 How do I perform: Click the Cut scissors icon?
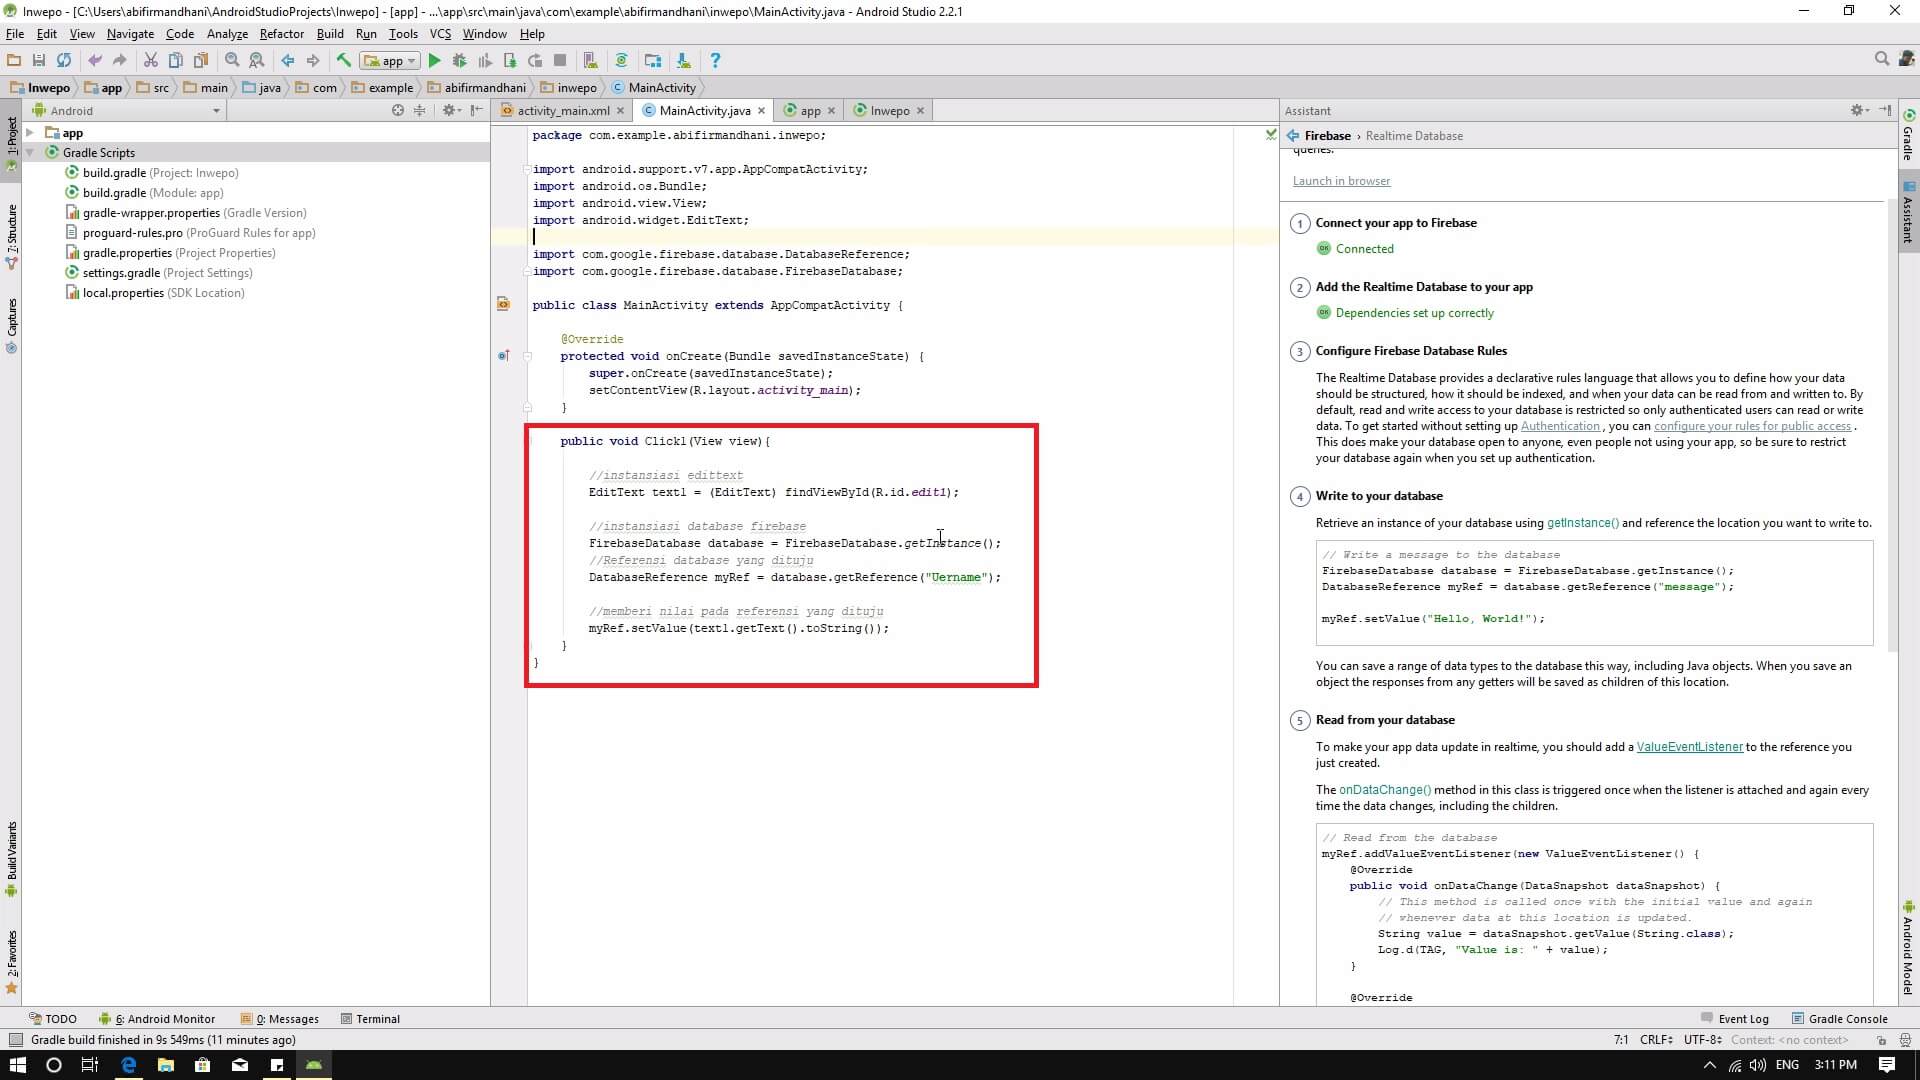(150, 60)
